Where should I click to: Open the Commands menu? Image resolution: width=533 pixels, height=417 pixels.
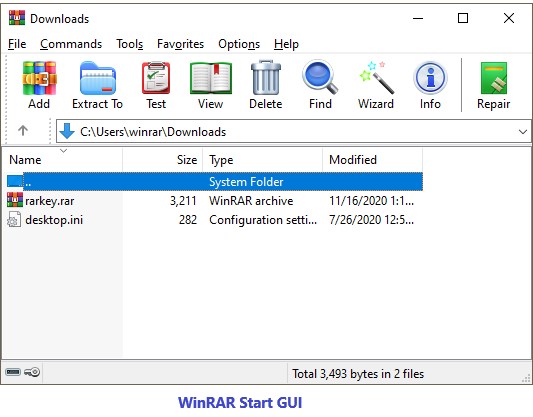click(x=71, y=44)
